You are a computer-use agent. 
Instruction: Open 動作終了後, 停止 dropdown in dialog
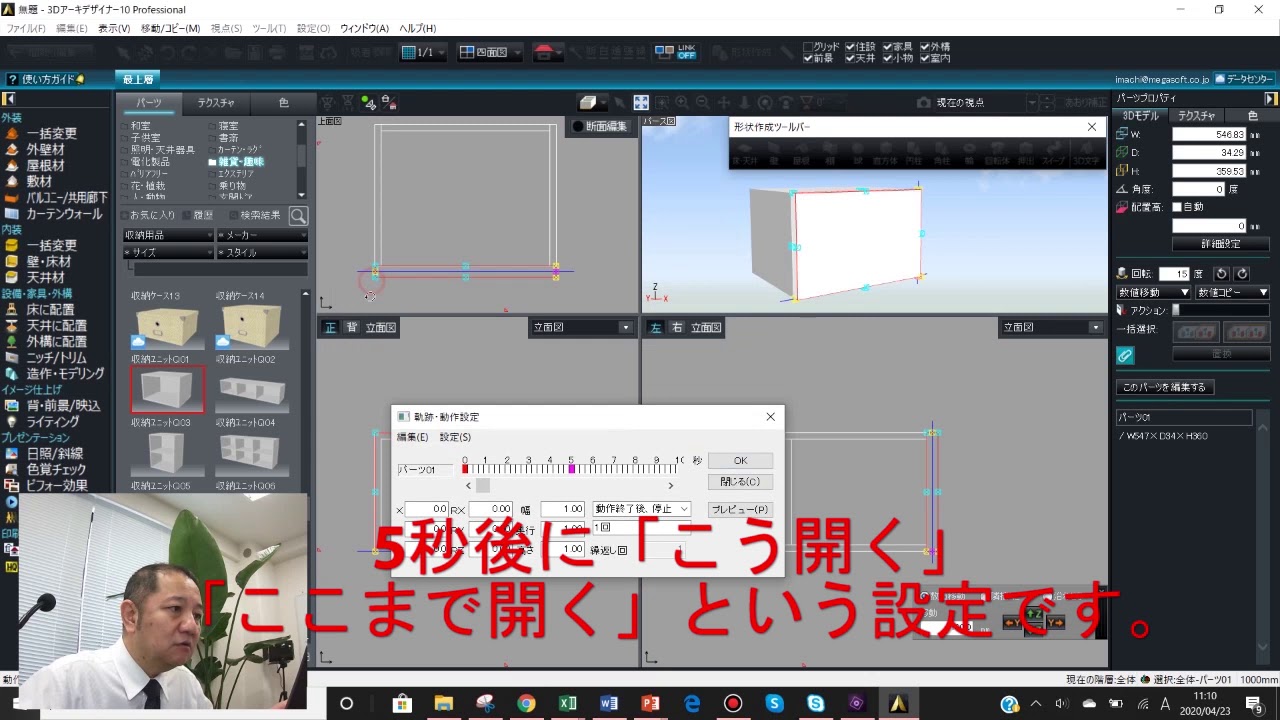[641, 509]
